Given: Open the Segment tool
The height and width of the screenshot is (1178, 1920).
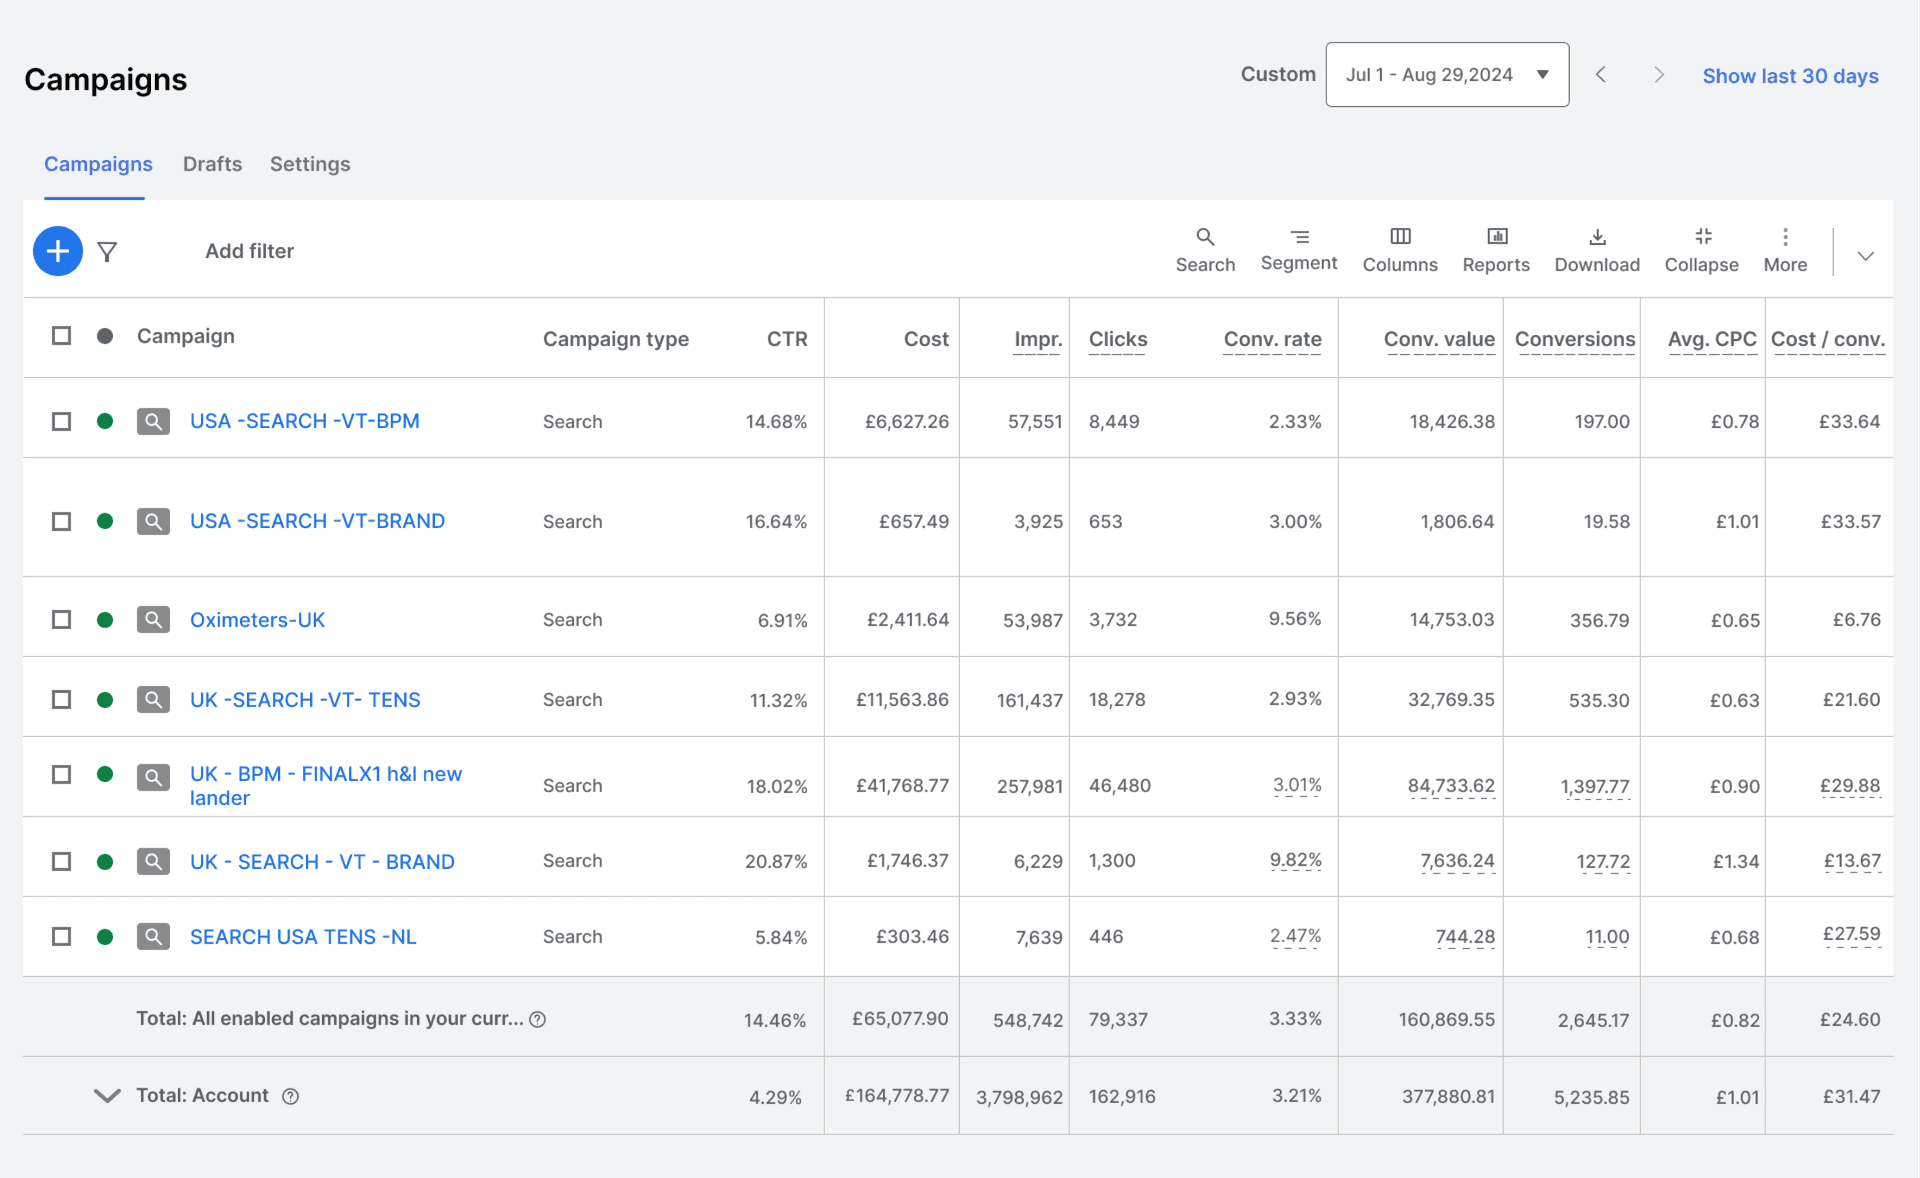Looking at the screenshot, I should point(1298,250).
